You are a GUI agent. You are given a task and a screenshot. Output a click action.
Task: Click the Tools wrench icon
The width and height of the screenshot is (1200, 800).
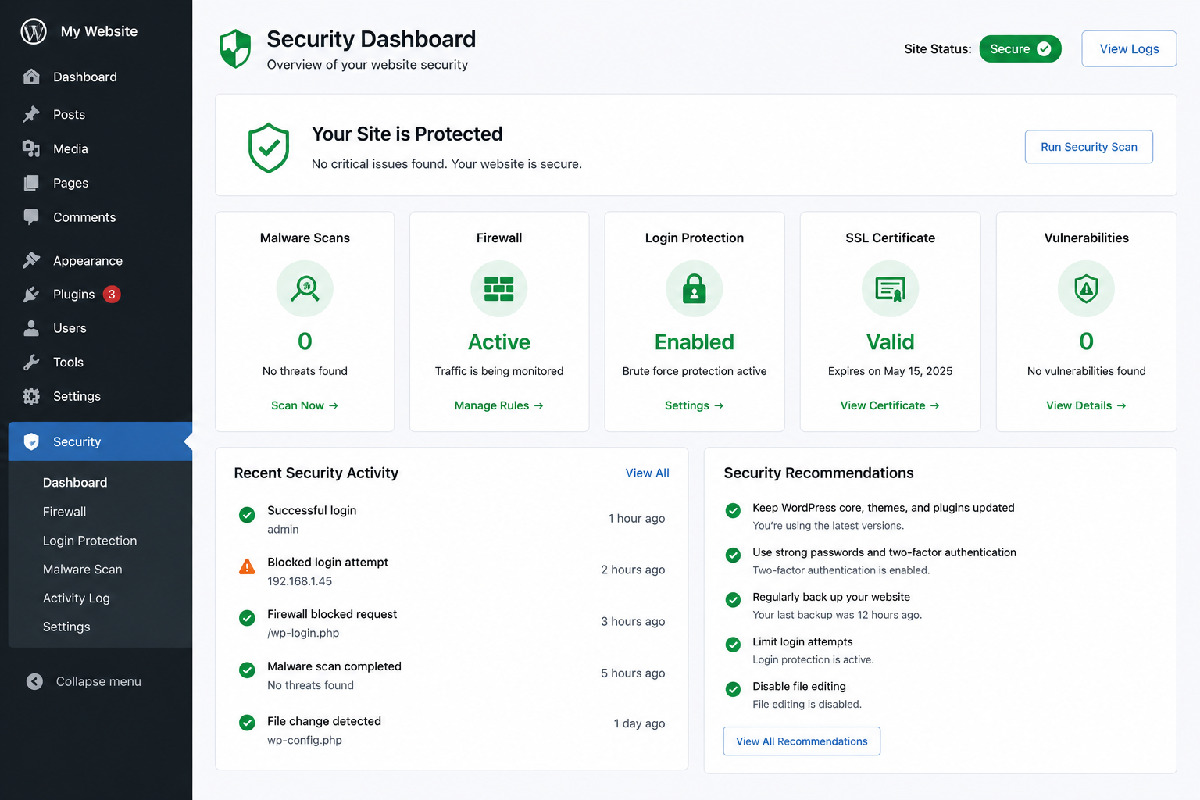(32, 362)
